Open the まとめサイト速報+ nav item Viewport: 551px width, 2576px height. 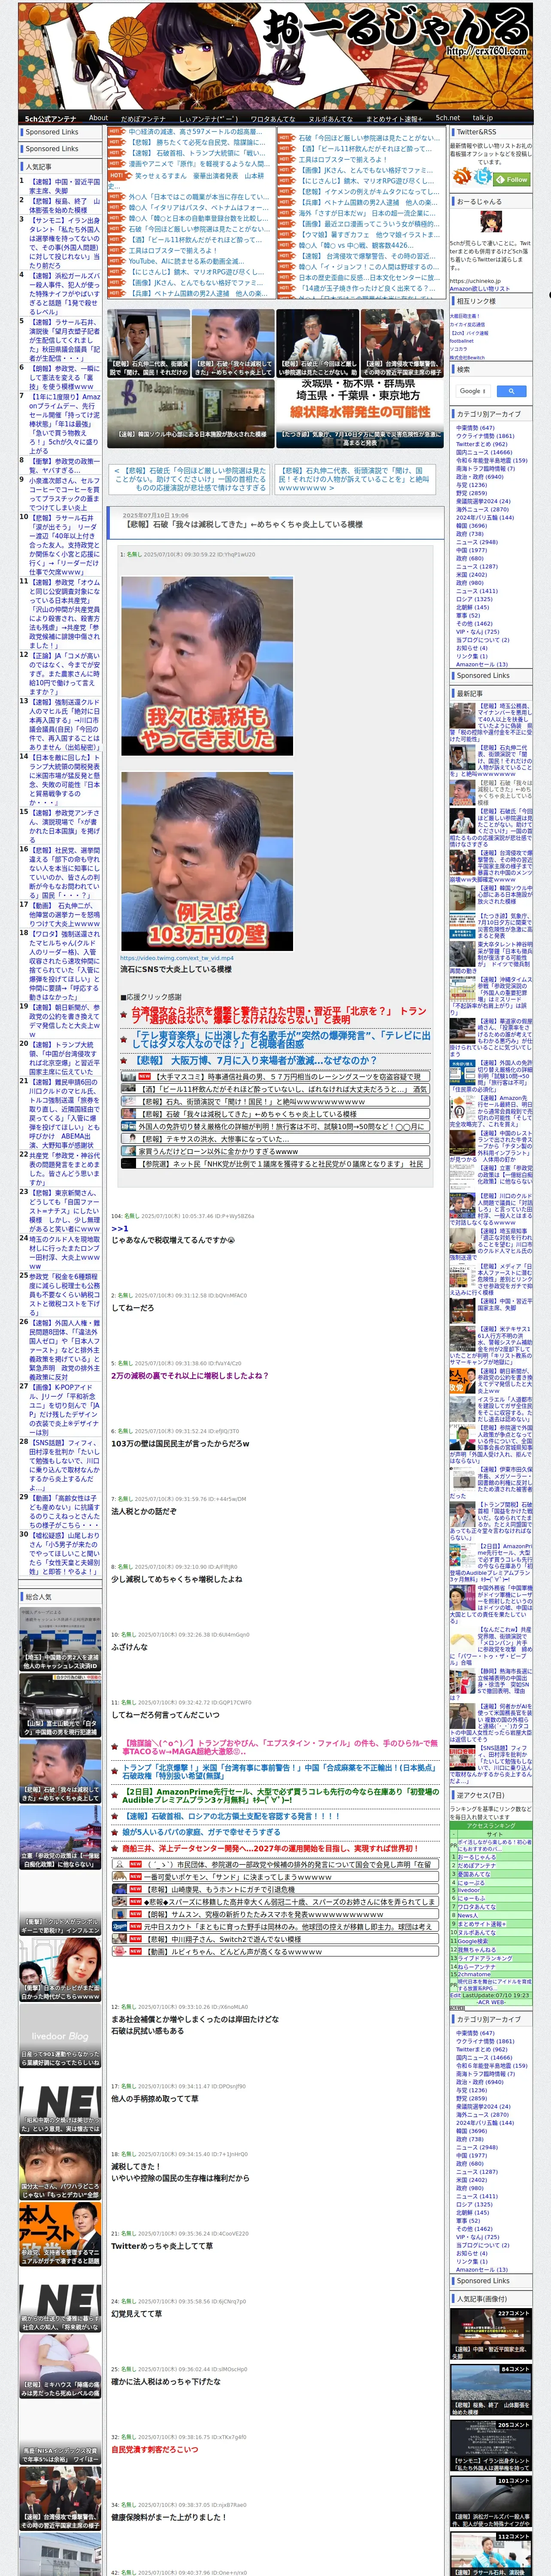coord(394,118)
